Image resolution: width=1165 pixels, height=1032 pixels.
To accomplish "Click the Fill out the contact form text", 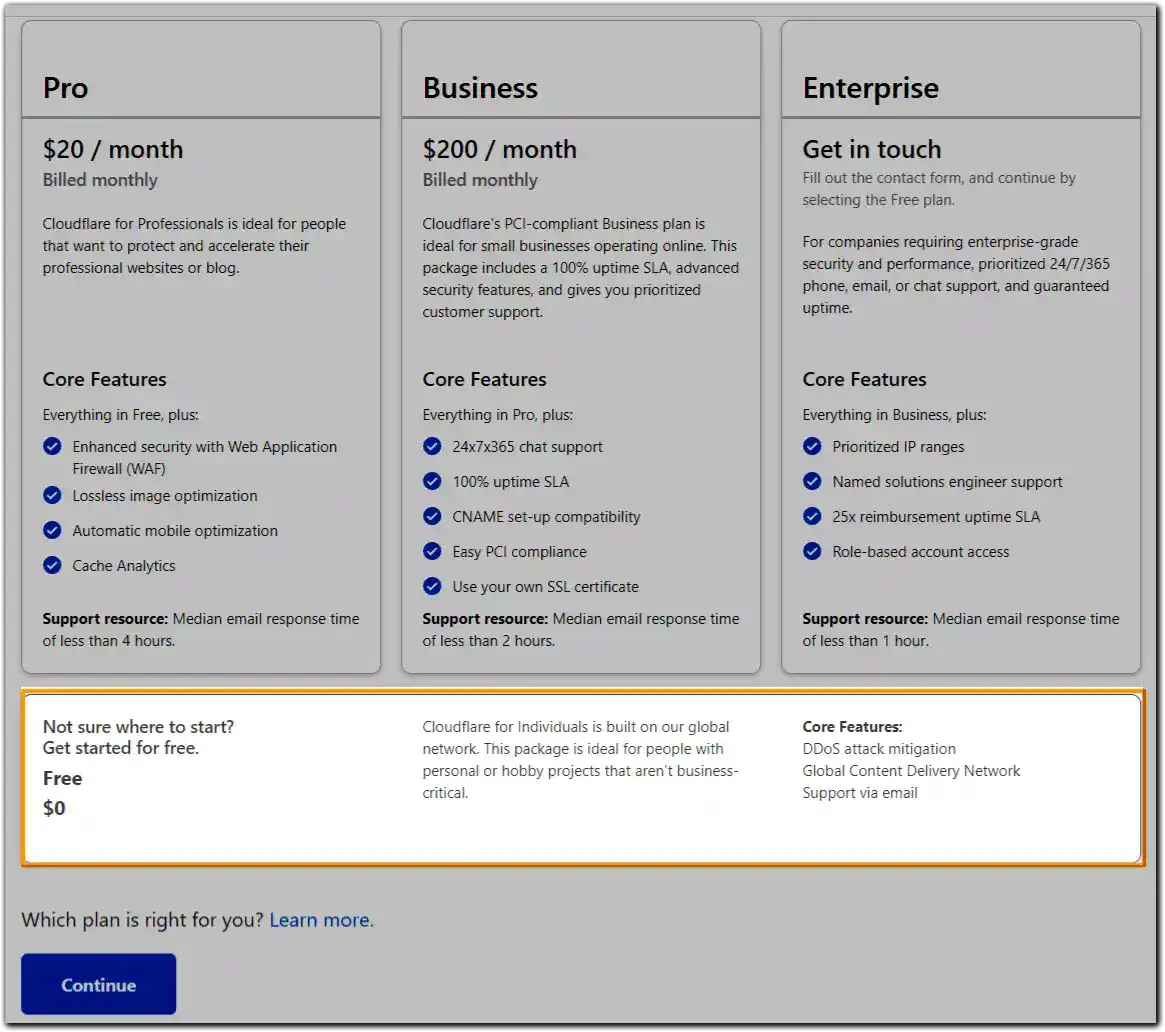I will [938, 189].
